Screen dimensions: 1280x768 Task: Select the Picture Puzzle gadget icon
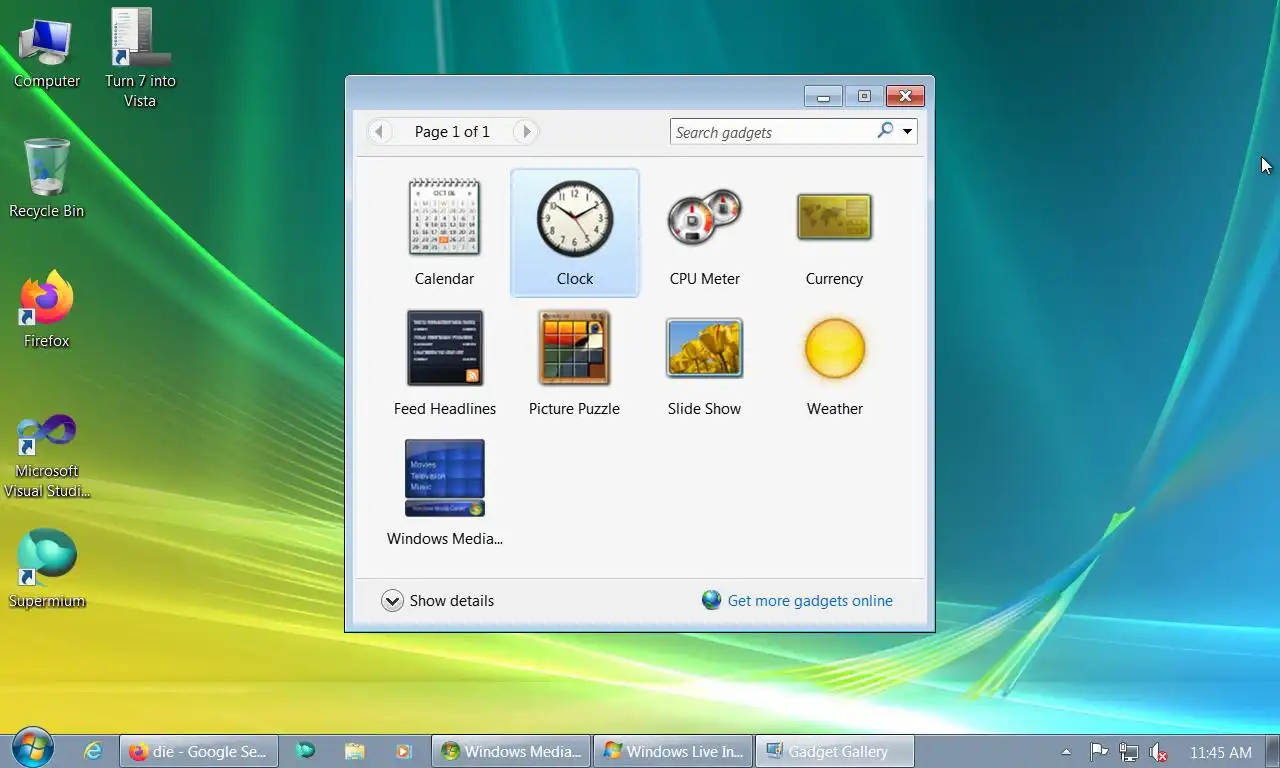click(575, 348)
